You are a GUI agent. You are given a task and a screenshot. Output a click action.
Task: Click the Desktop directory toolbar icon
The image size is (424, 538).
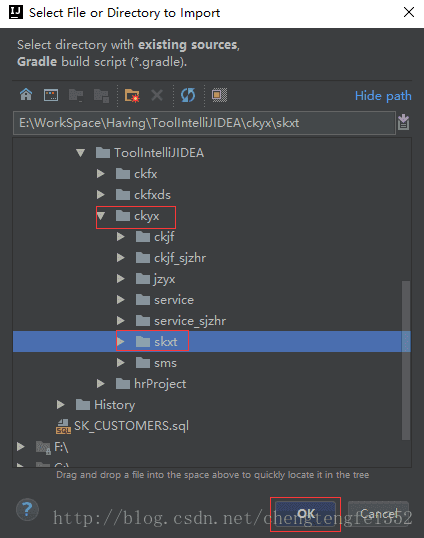tap(51, 95)
